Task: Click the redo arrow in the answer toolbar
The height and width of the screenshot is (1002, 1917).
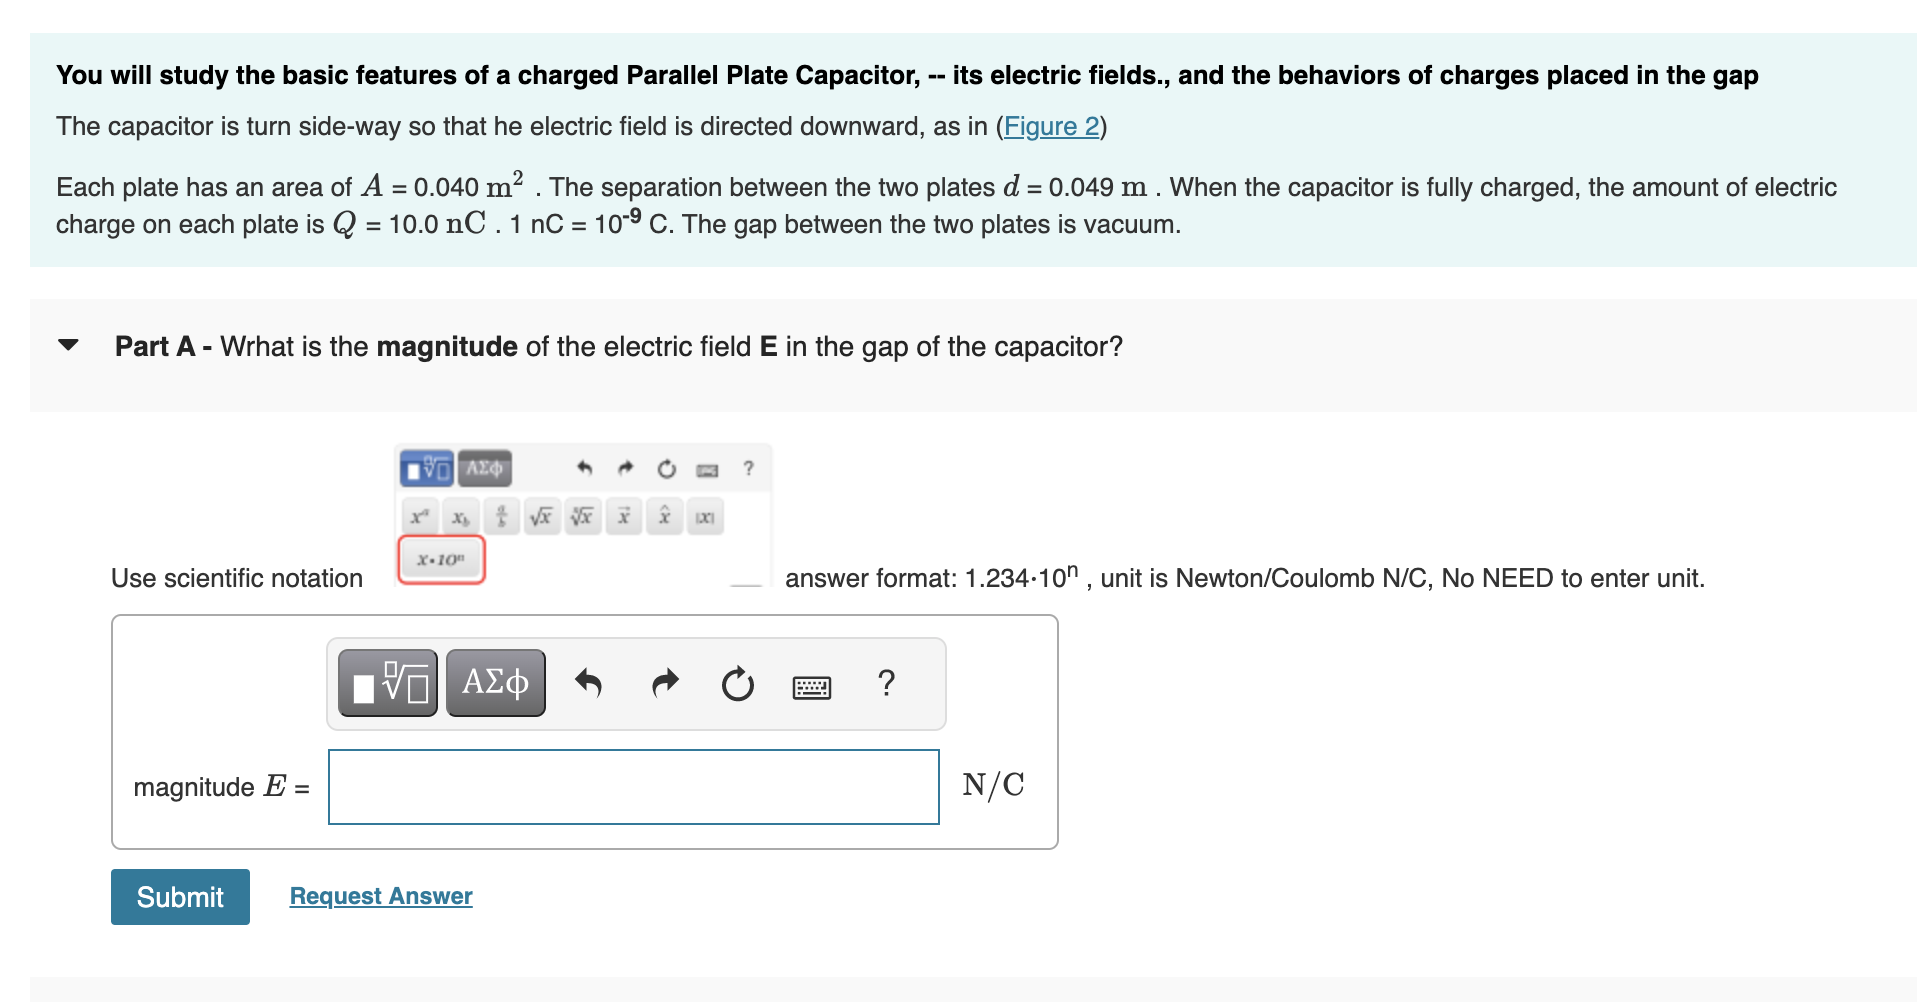Action: pyautogui.click(x=665, y=683)
